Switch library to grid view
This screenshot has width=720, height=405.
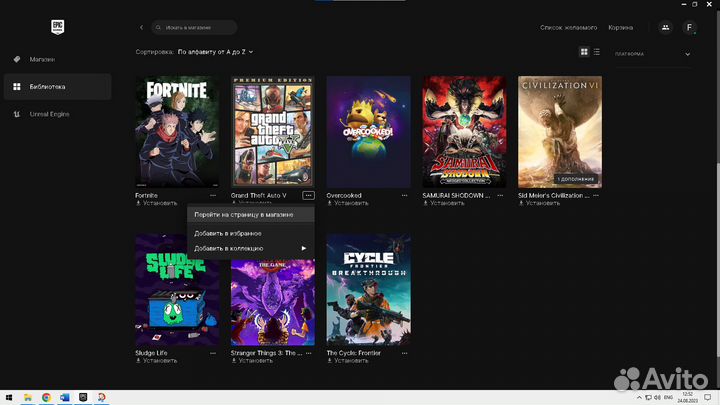(x=584, y=52)
